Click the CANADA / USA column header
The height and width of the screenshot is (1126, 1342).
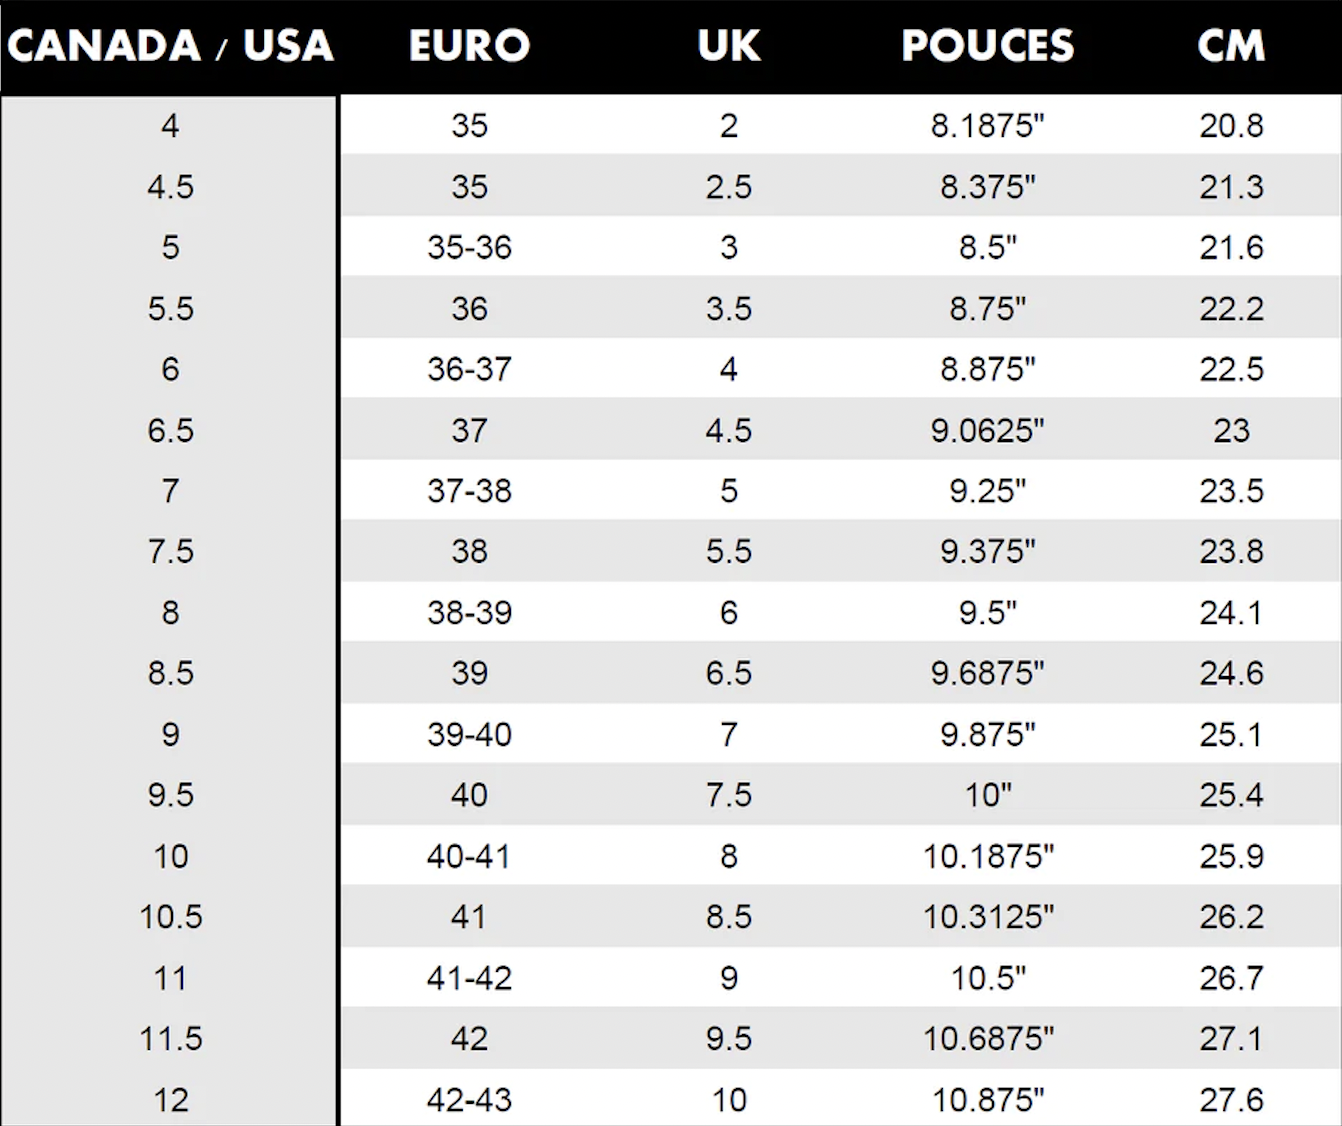point(170,46)
